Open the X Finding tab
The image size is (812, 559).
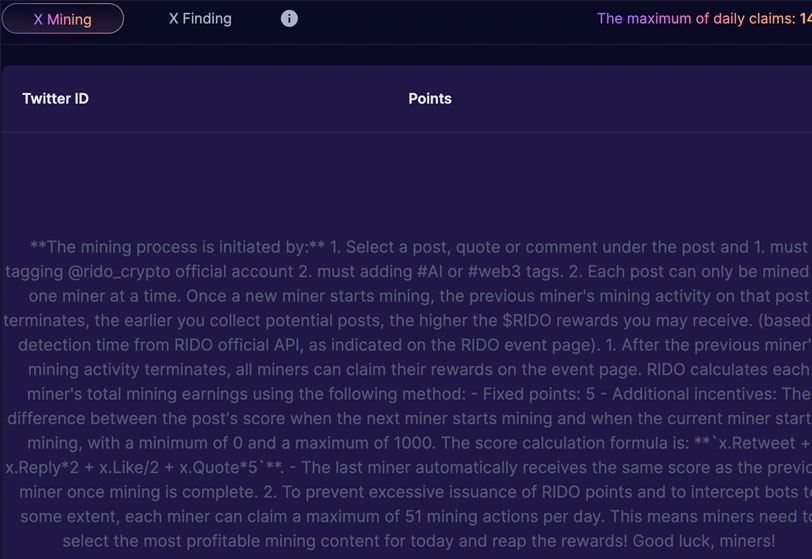coord(200,19)
